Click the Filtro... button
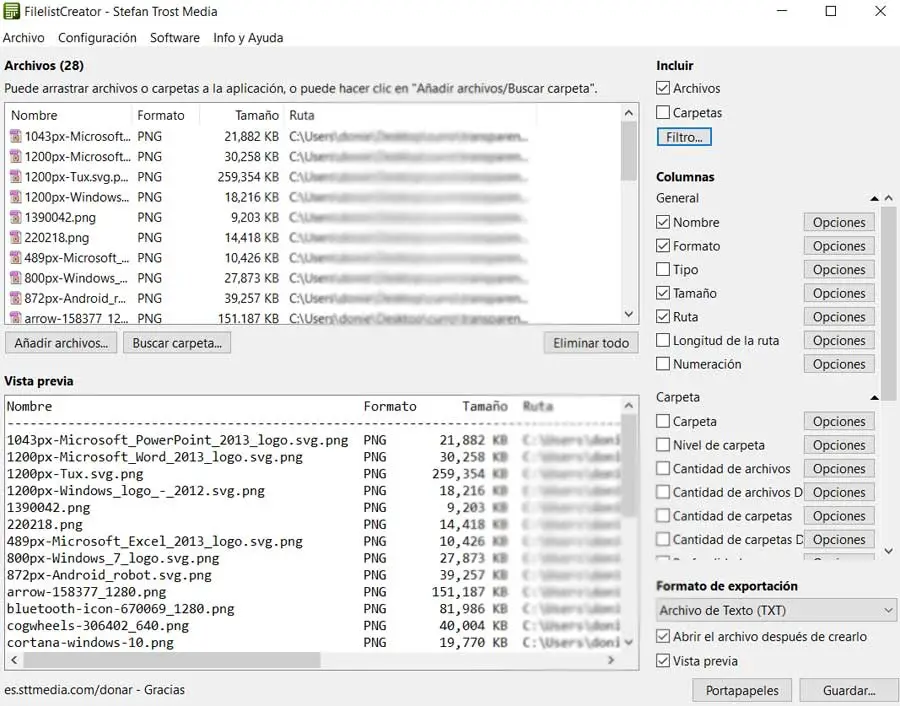 [x=684, y=137]
